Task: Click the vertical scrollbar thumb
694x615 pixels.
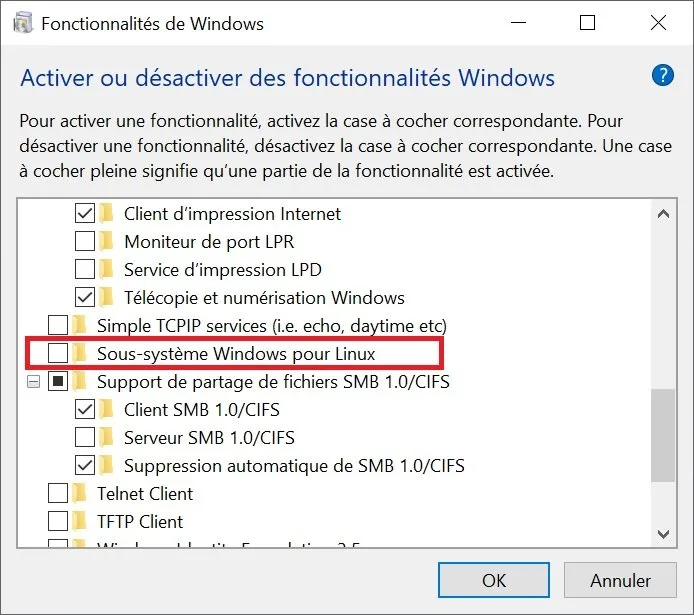Action: 663,435
